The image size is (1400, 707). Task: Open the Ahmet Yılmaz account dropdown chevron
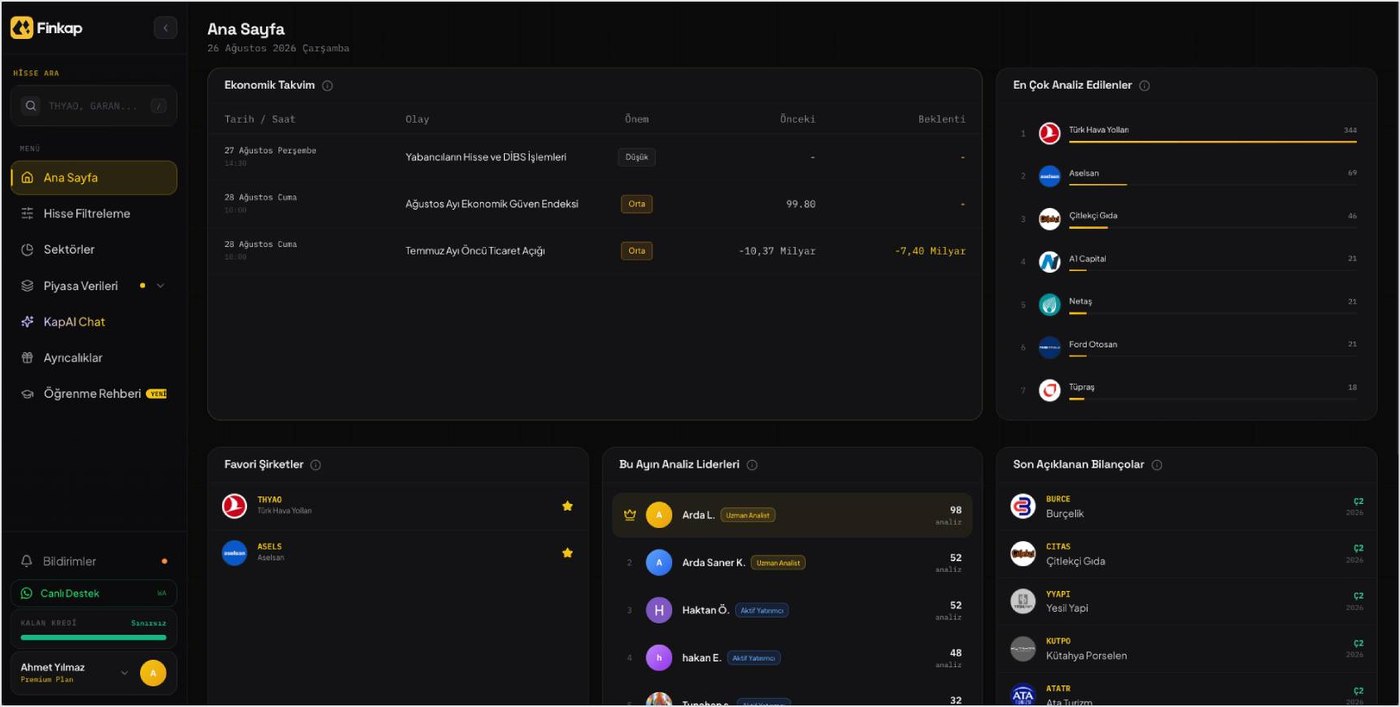(x=124, y=673)
